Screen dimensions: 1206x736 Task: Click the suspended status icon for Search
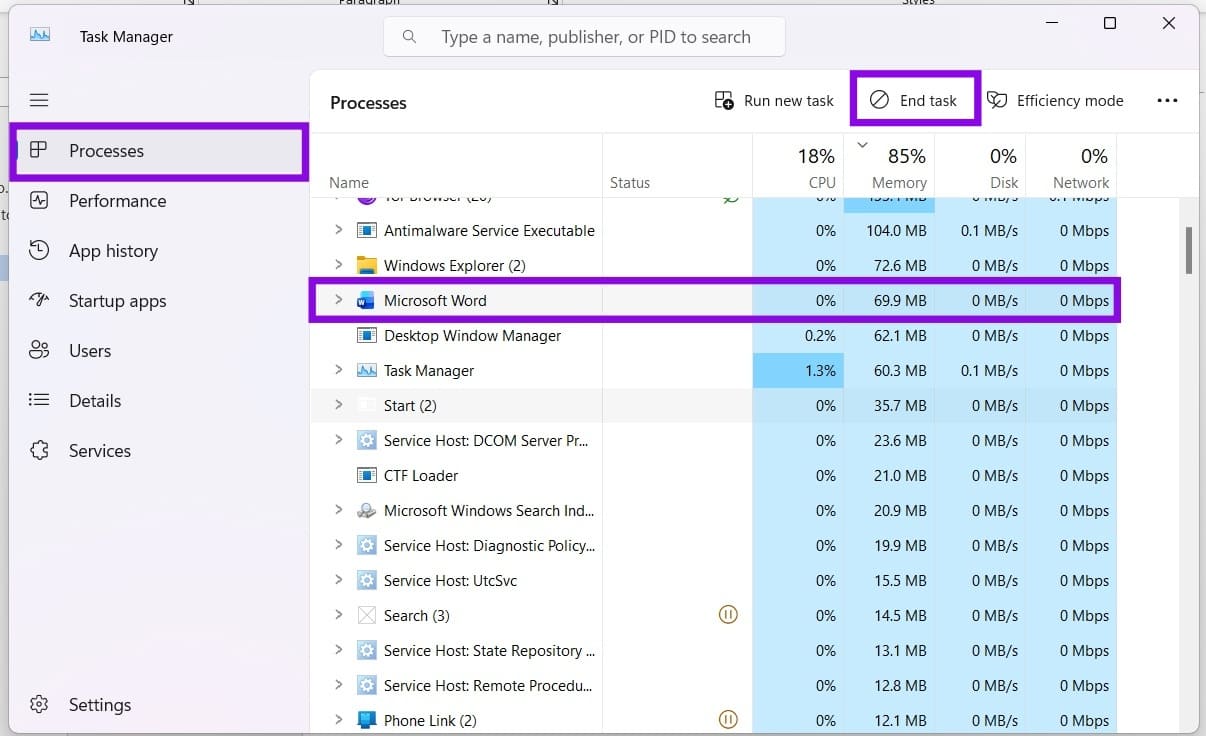728,614
